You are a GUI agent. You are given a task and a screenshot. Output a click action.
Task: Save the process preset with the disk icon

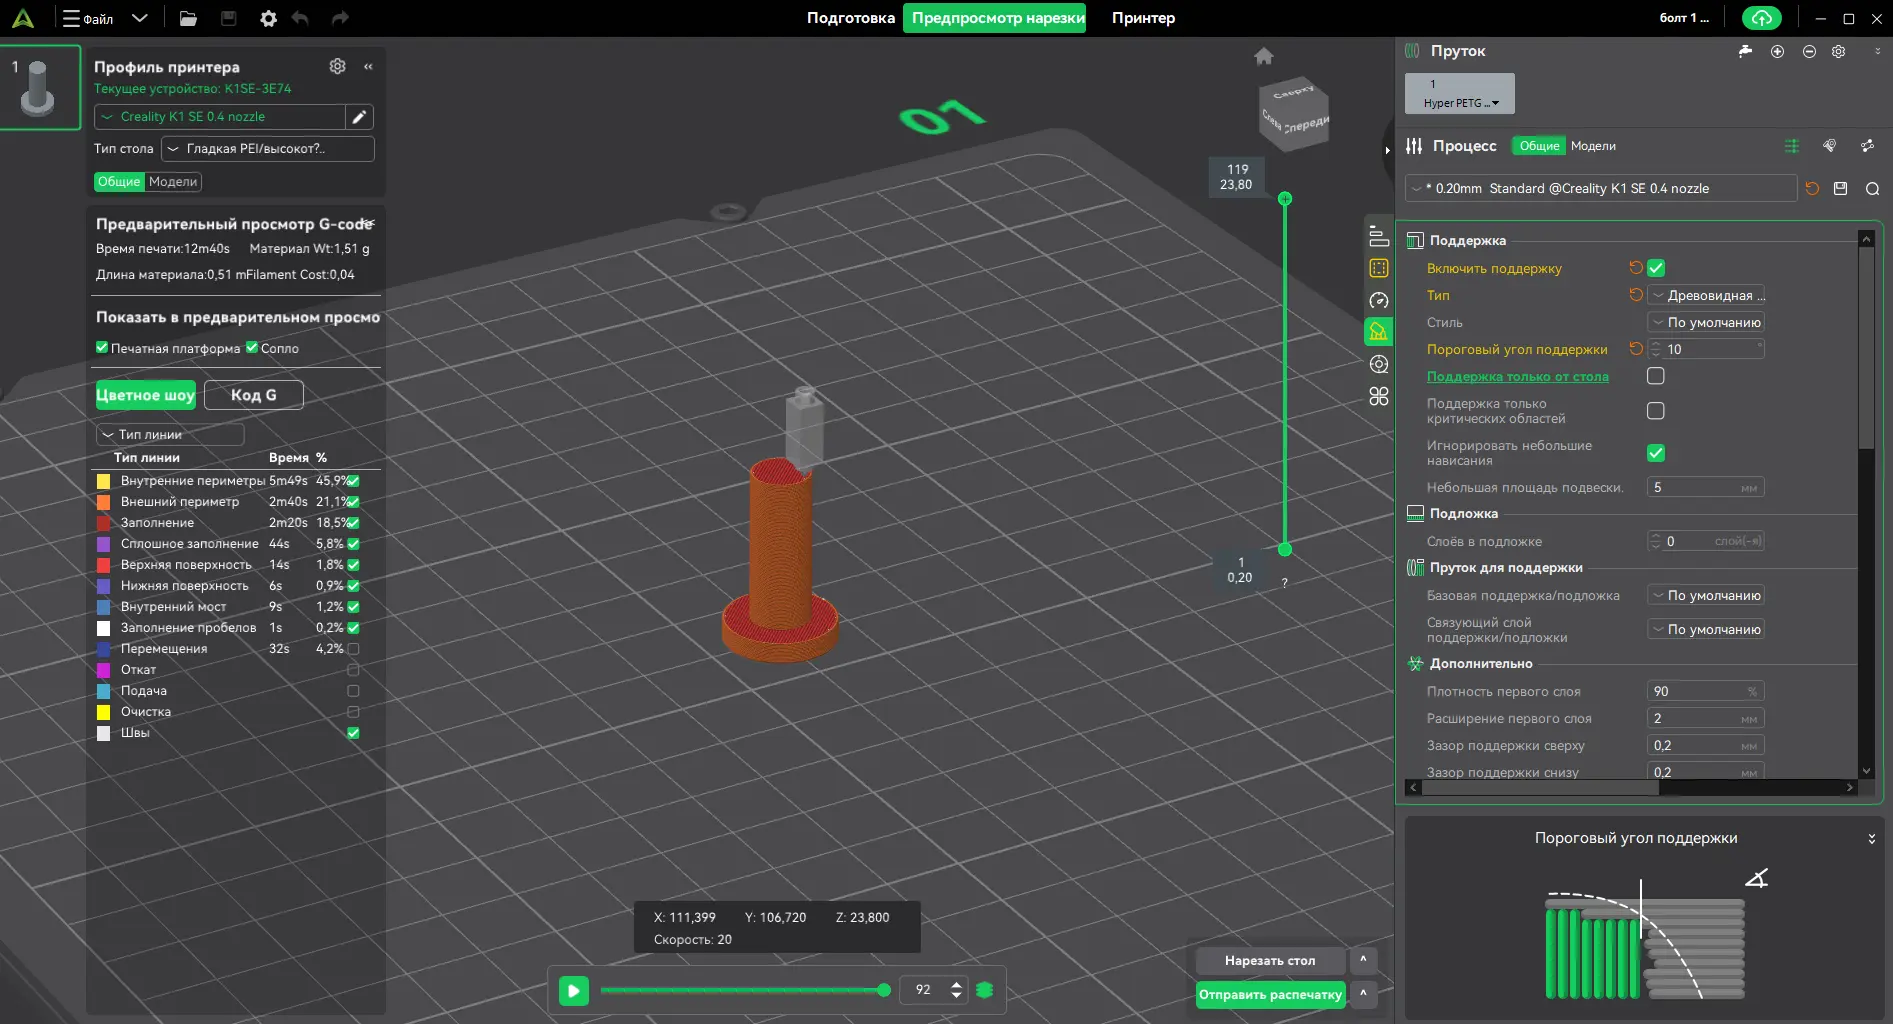point(1840,188)
